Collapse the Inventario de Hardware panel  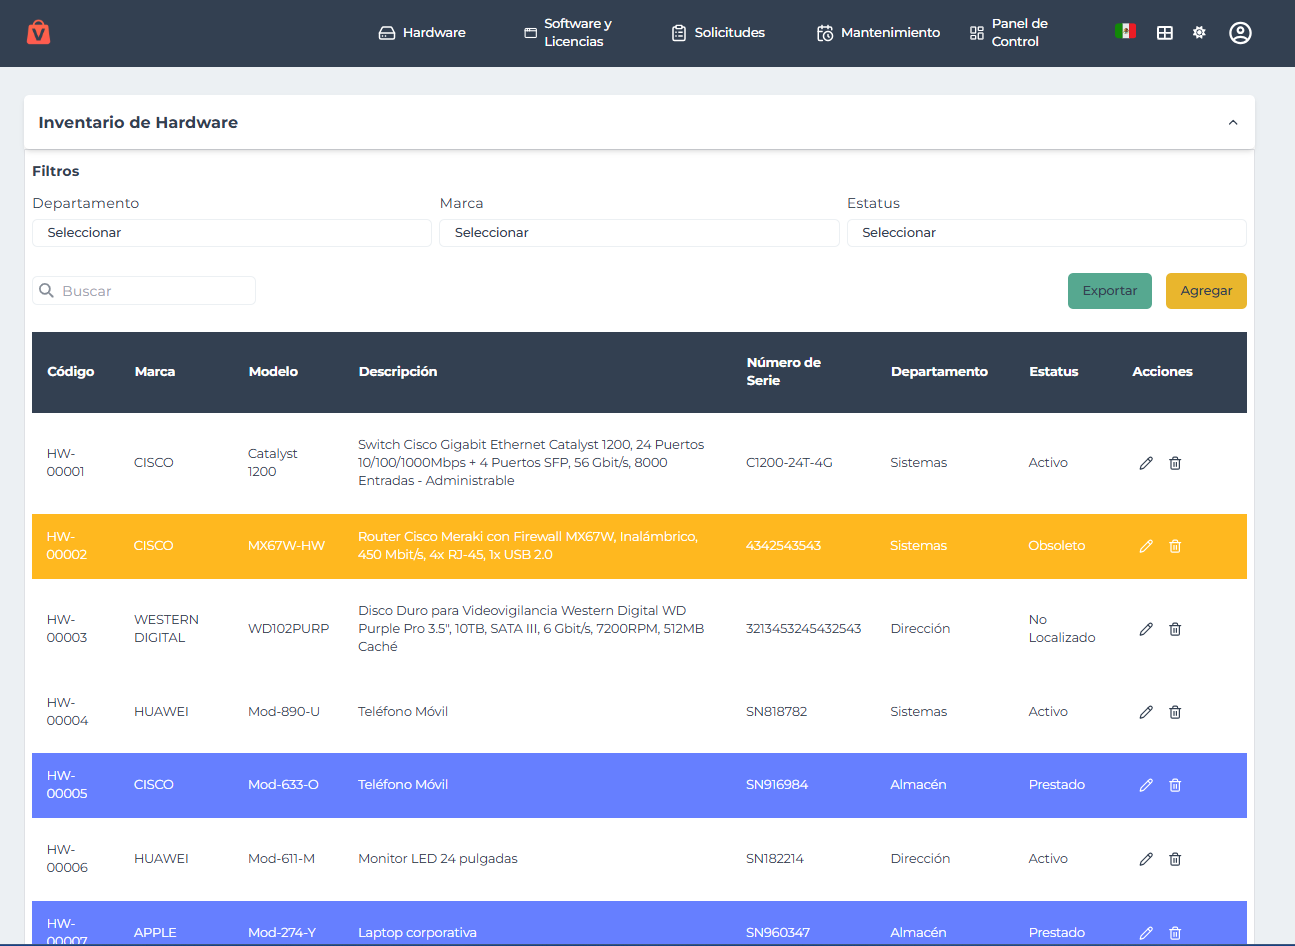1233,123
